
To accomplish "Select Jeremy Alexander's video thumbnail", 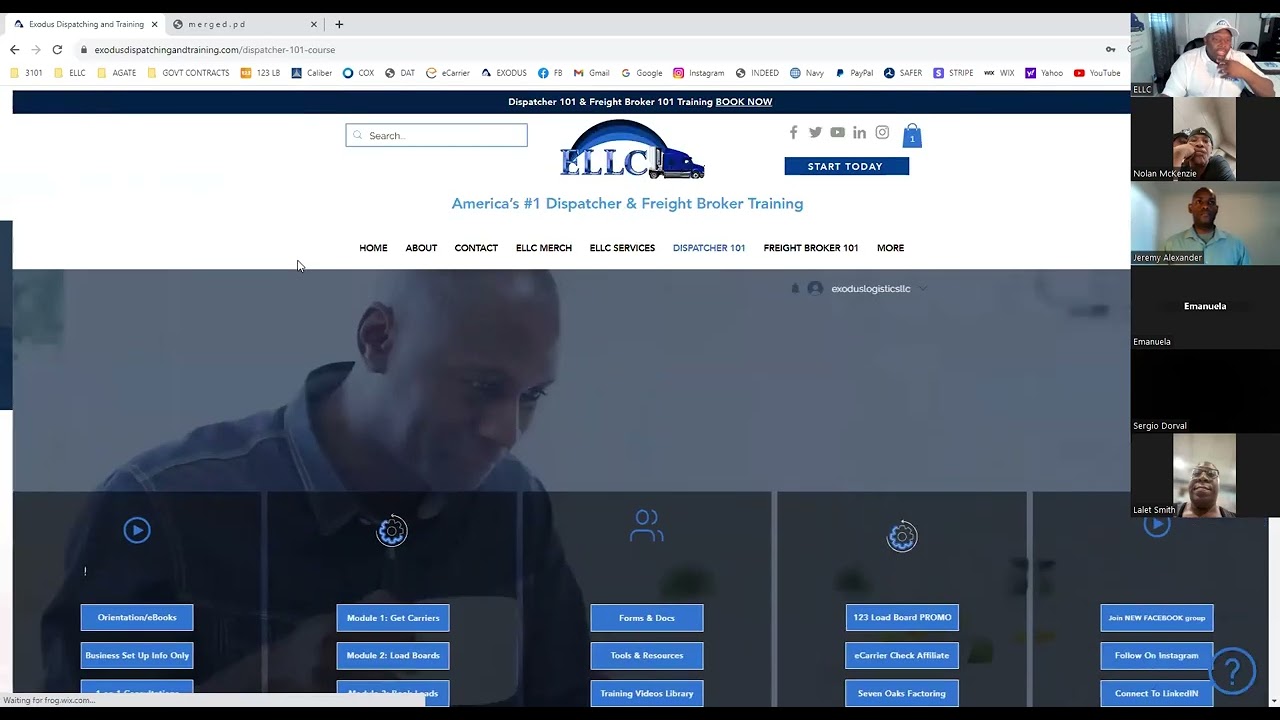I will tap(1205, 223).
